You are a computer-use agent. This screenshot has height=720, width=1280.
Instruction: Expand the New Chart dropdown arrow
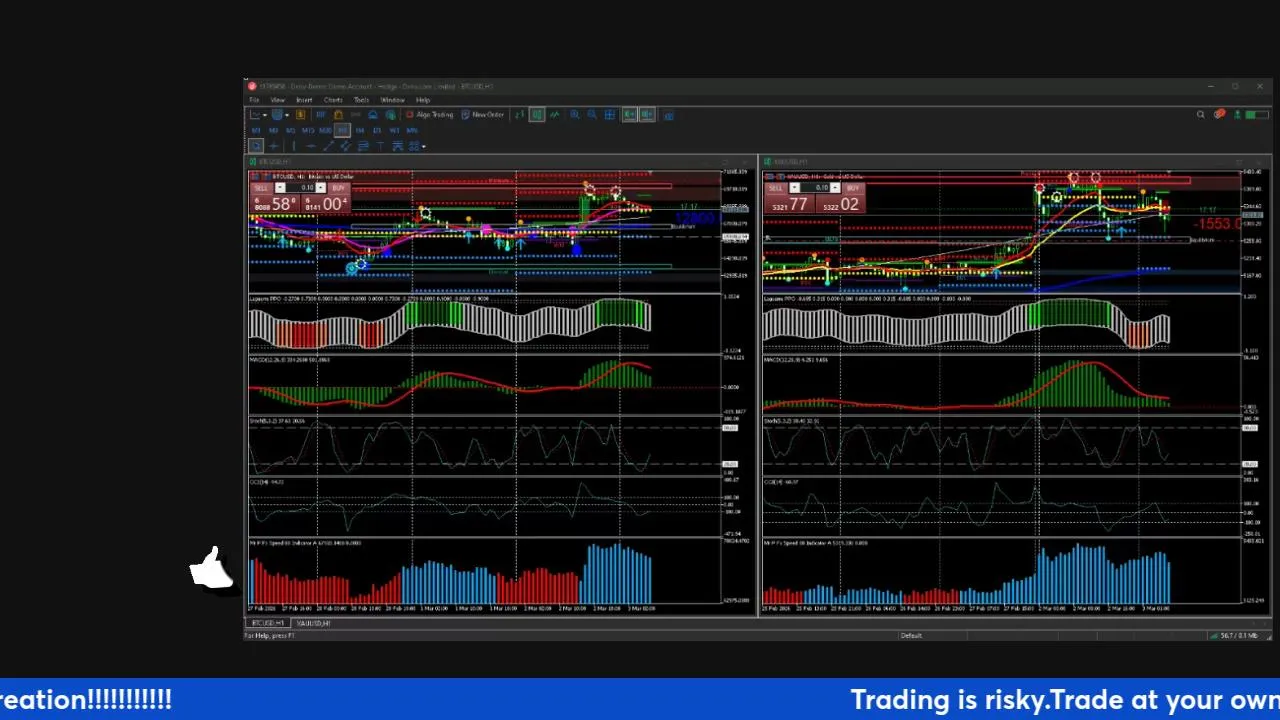(x=265, y=115)
